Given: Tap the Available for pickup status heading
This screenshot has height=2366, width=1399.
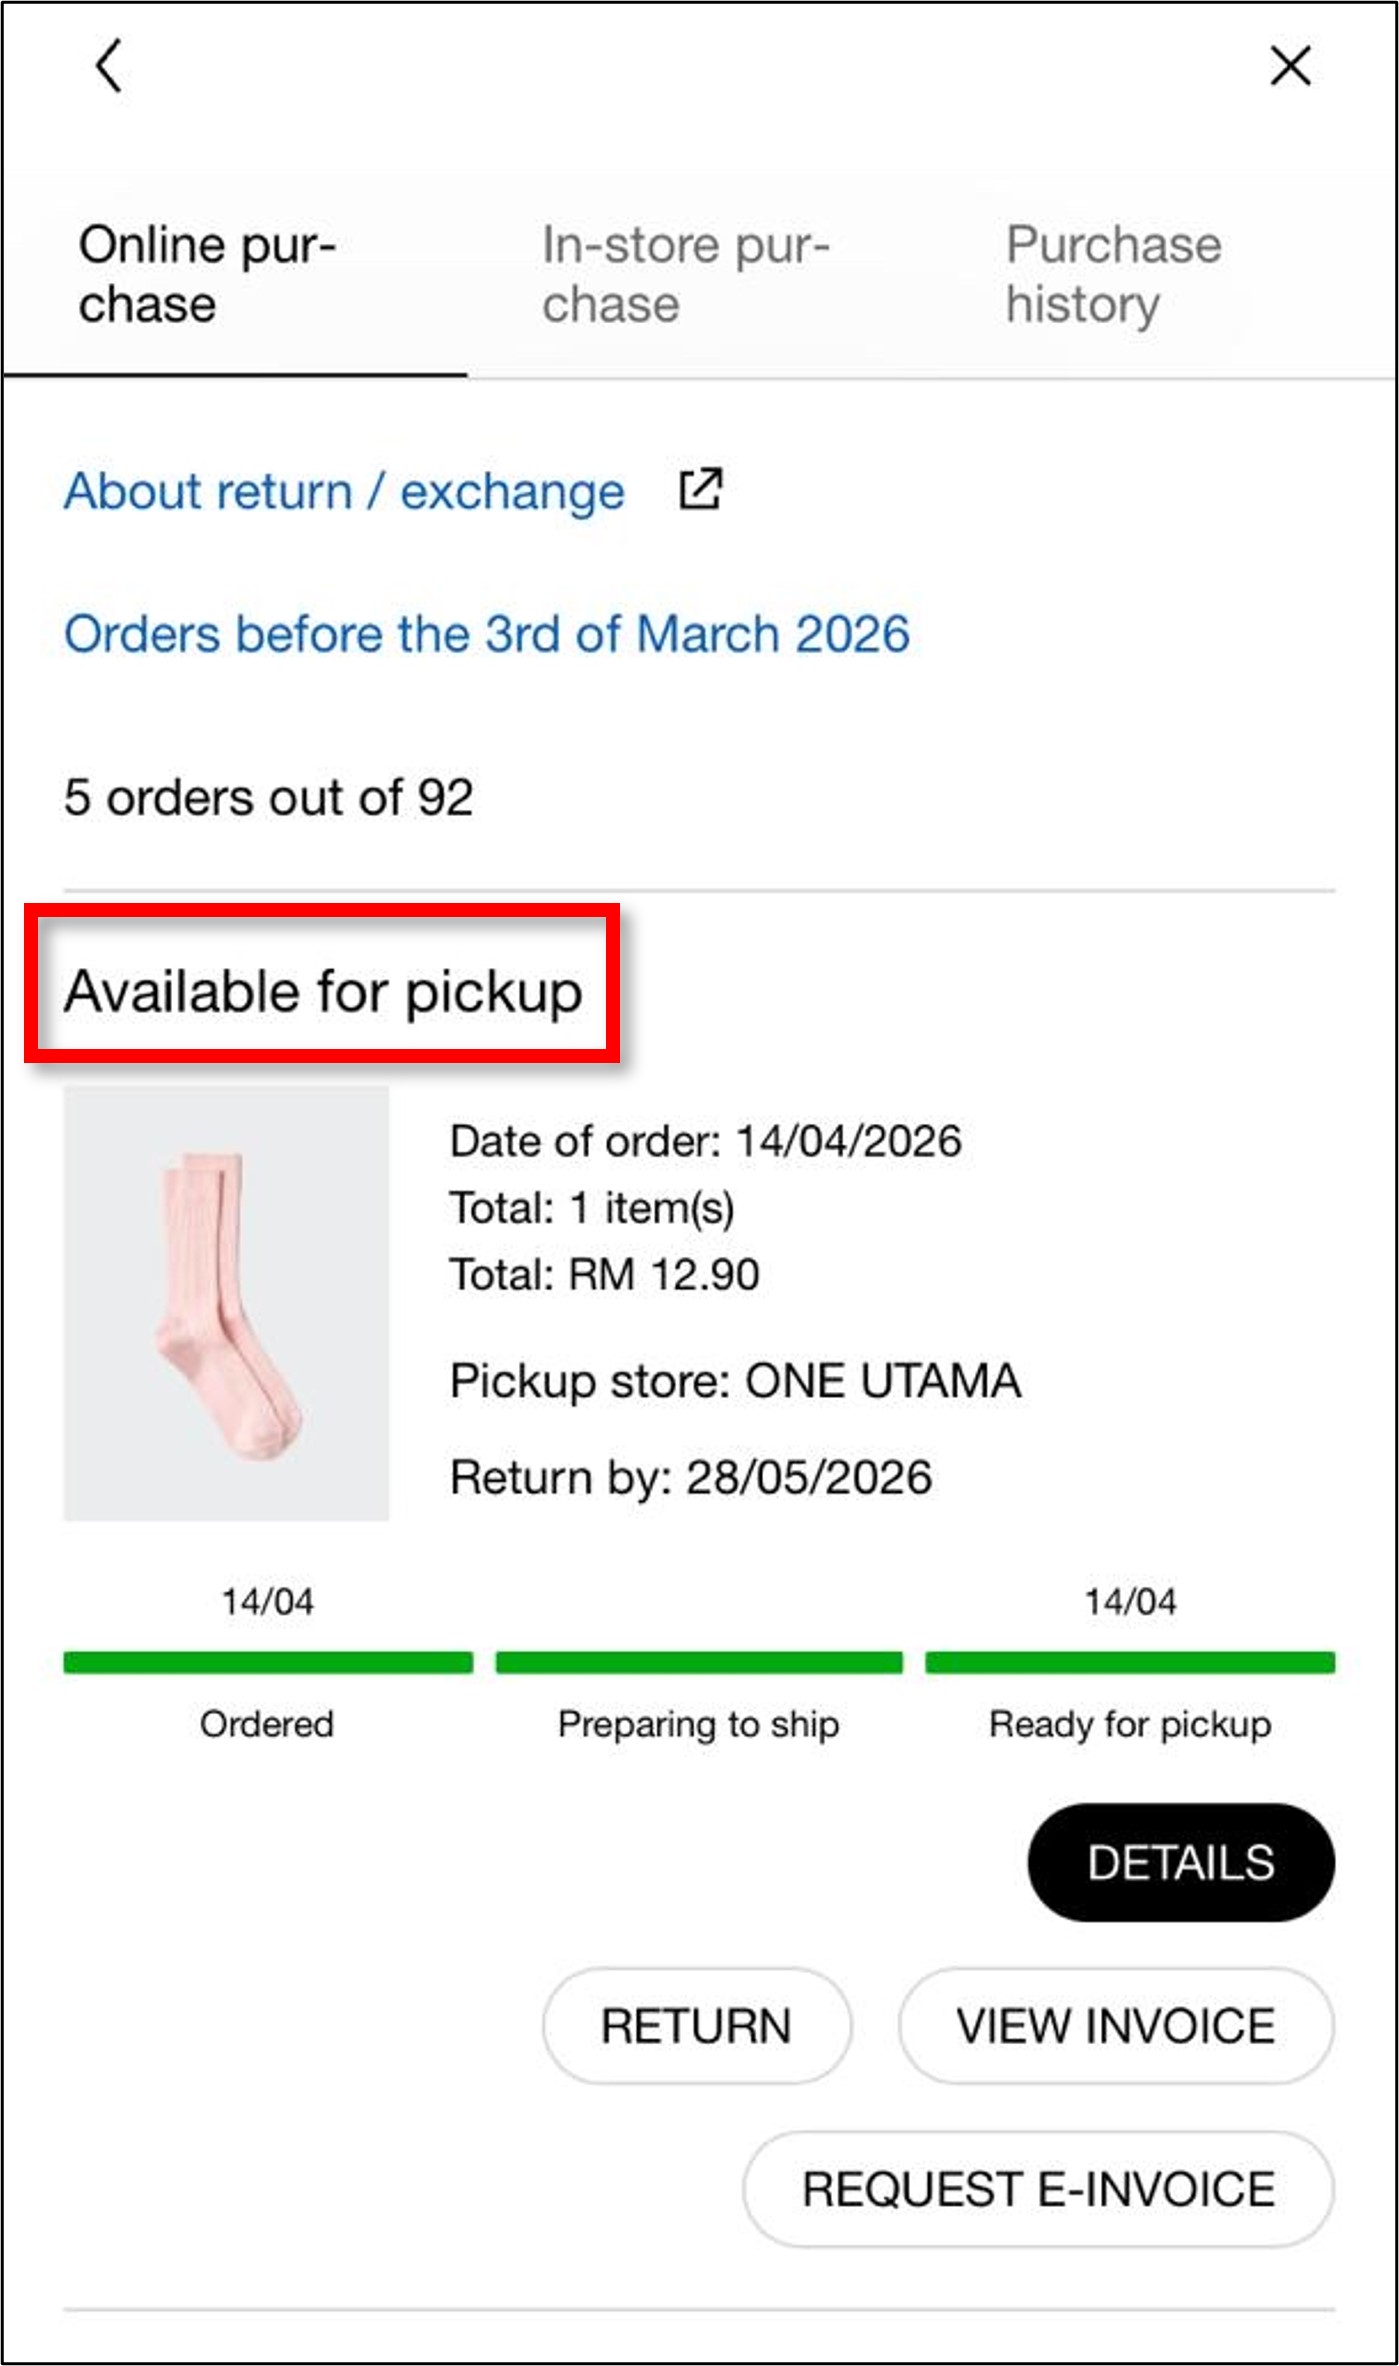Looking at the screenshot, I should (x=323, y=992).
